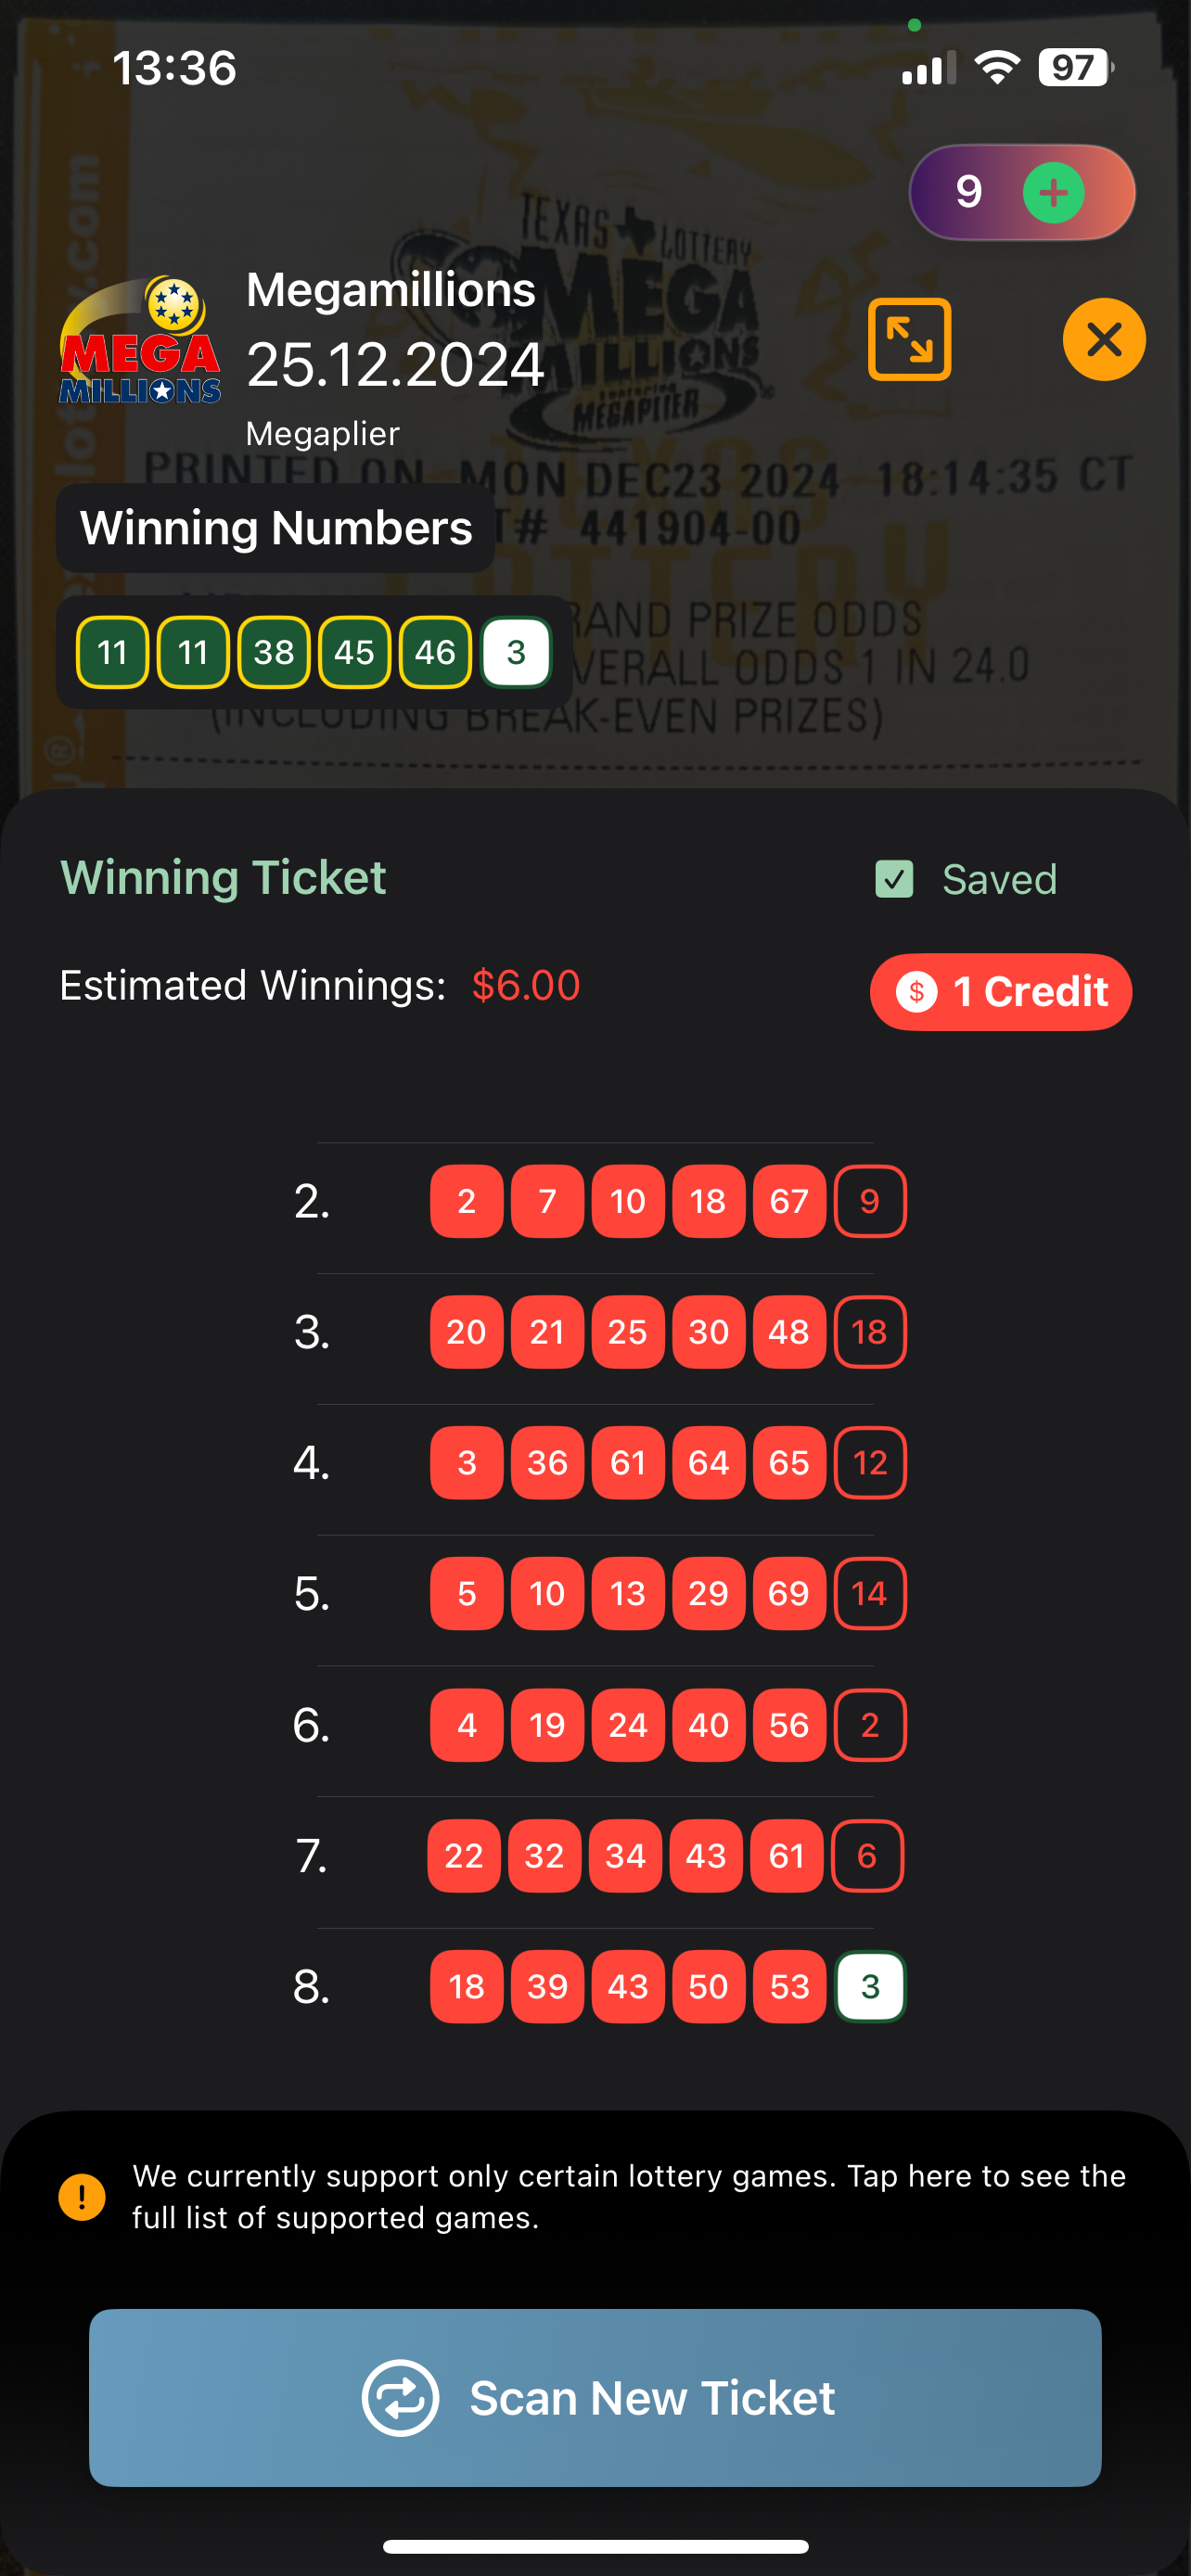
Task: Tap the red 1 Credit button
Action: click(x=1000, y=992)
